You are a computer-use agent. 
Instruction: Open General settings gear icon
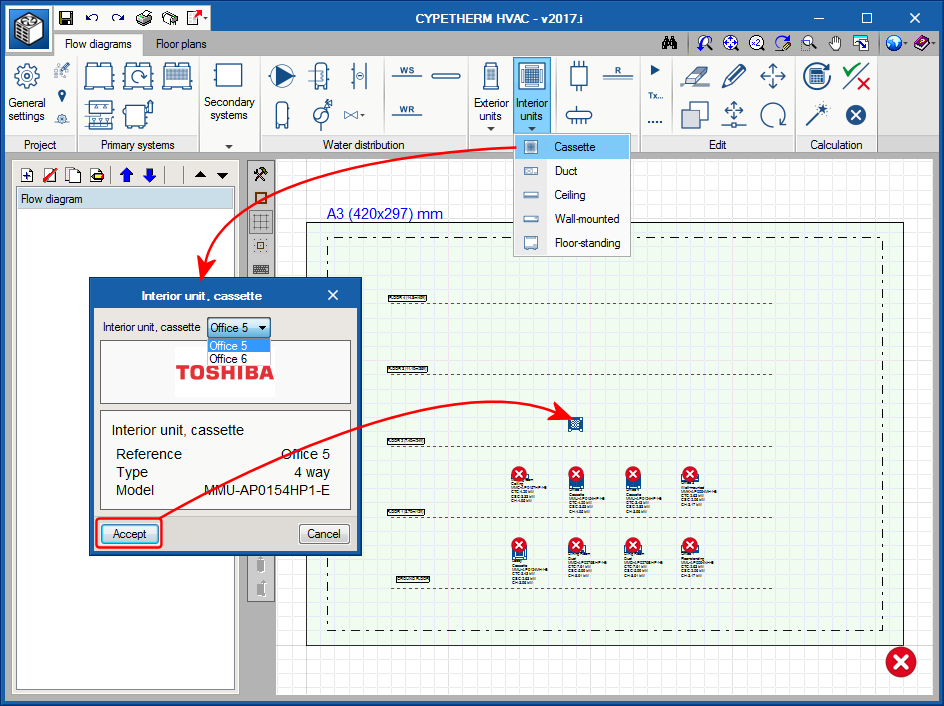tap(27, 76)
